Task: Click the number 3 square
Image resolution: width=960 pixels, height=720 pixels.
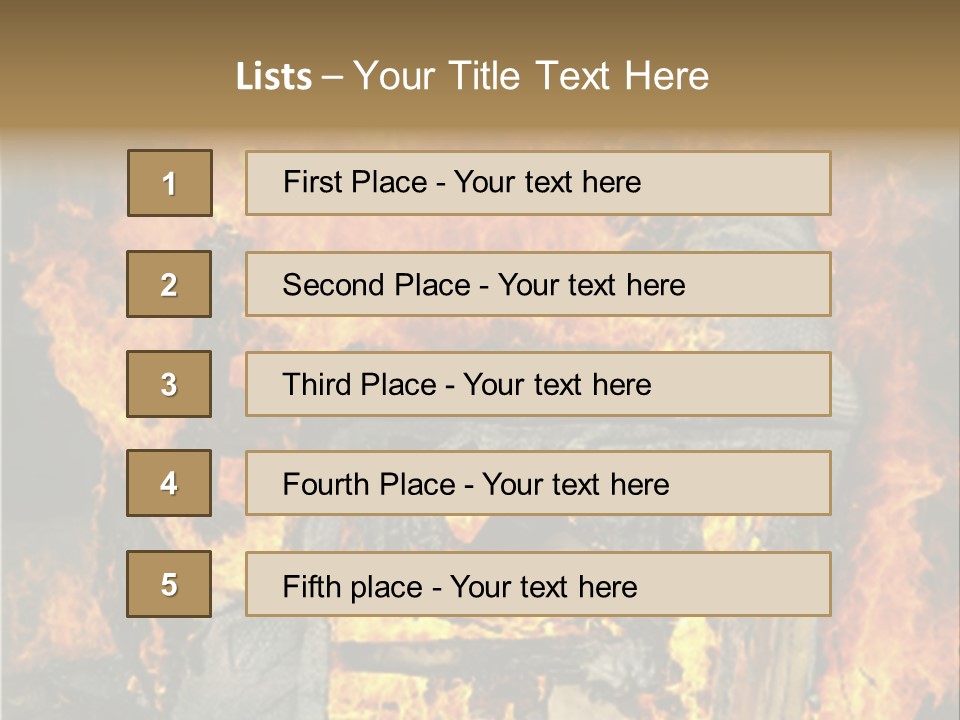Action: (x=169, y=384)
